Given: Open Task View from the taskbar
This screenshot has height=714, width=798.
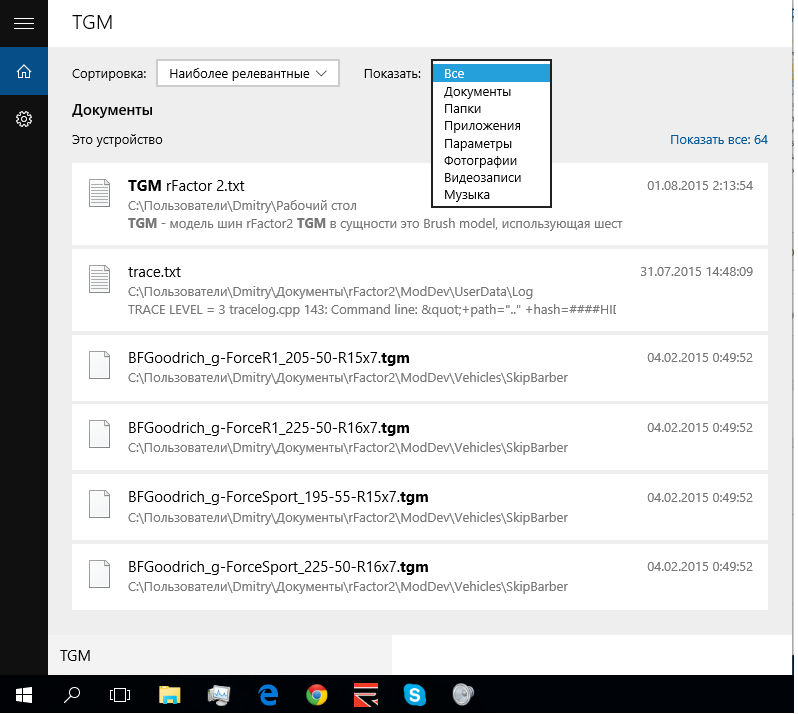Looking at the screenshot, I should pos(120,693).
